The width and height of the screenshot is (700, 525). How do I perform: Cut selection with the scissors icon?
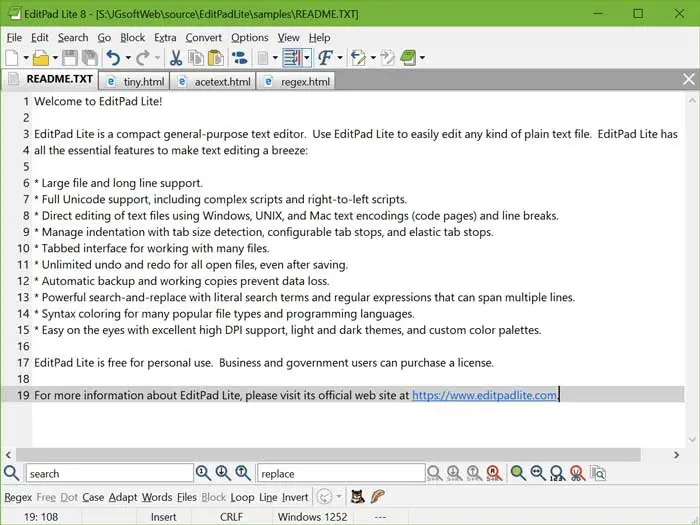tap(176, 58)
